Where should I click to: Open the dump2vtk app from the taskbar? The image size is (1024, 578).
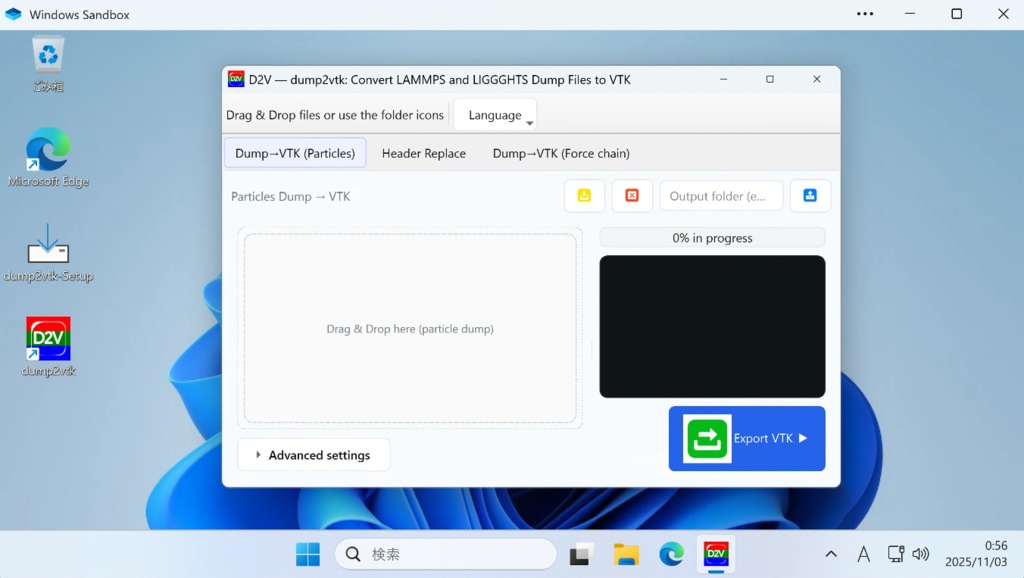pos(716,553)
